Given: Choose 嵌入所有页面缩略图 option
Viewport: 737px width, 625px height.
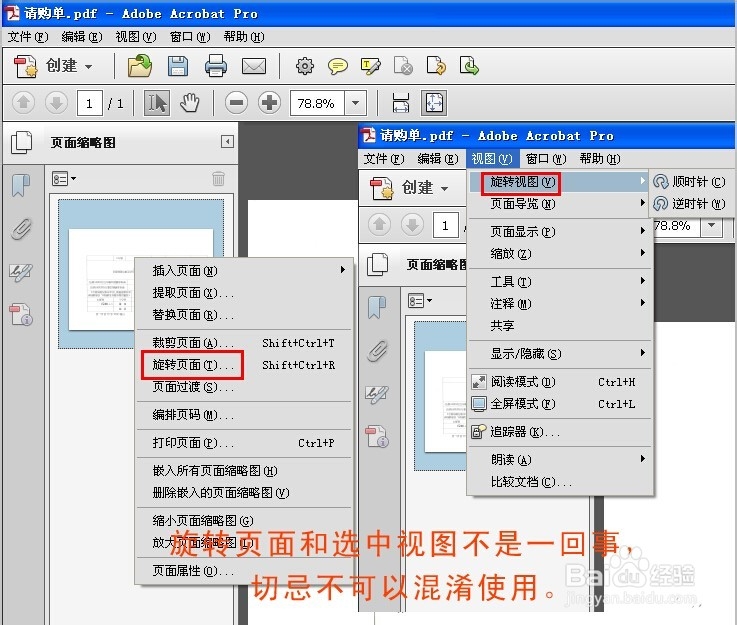Looking at the screenshot, I should (x=243, y=470).
